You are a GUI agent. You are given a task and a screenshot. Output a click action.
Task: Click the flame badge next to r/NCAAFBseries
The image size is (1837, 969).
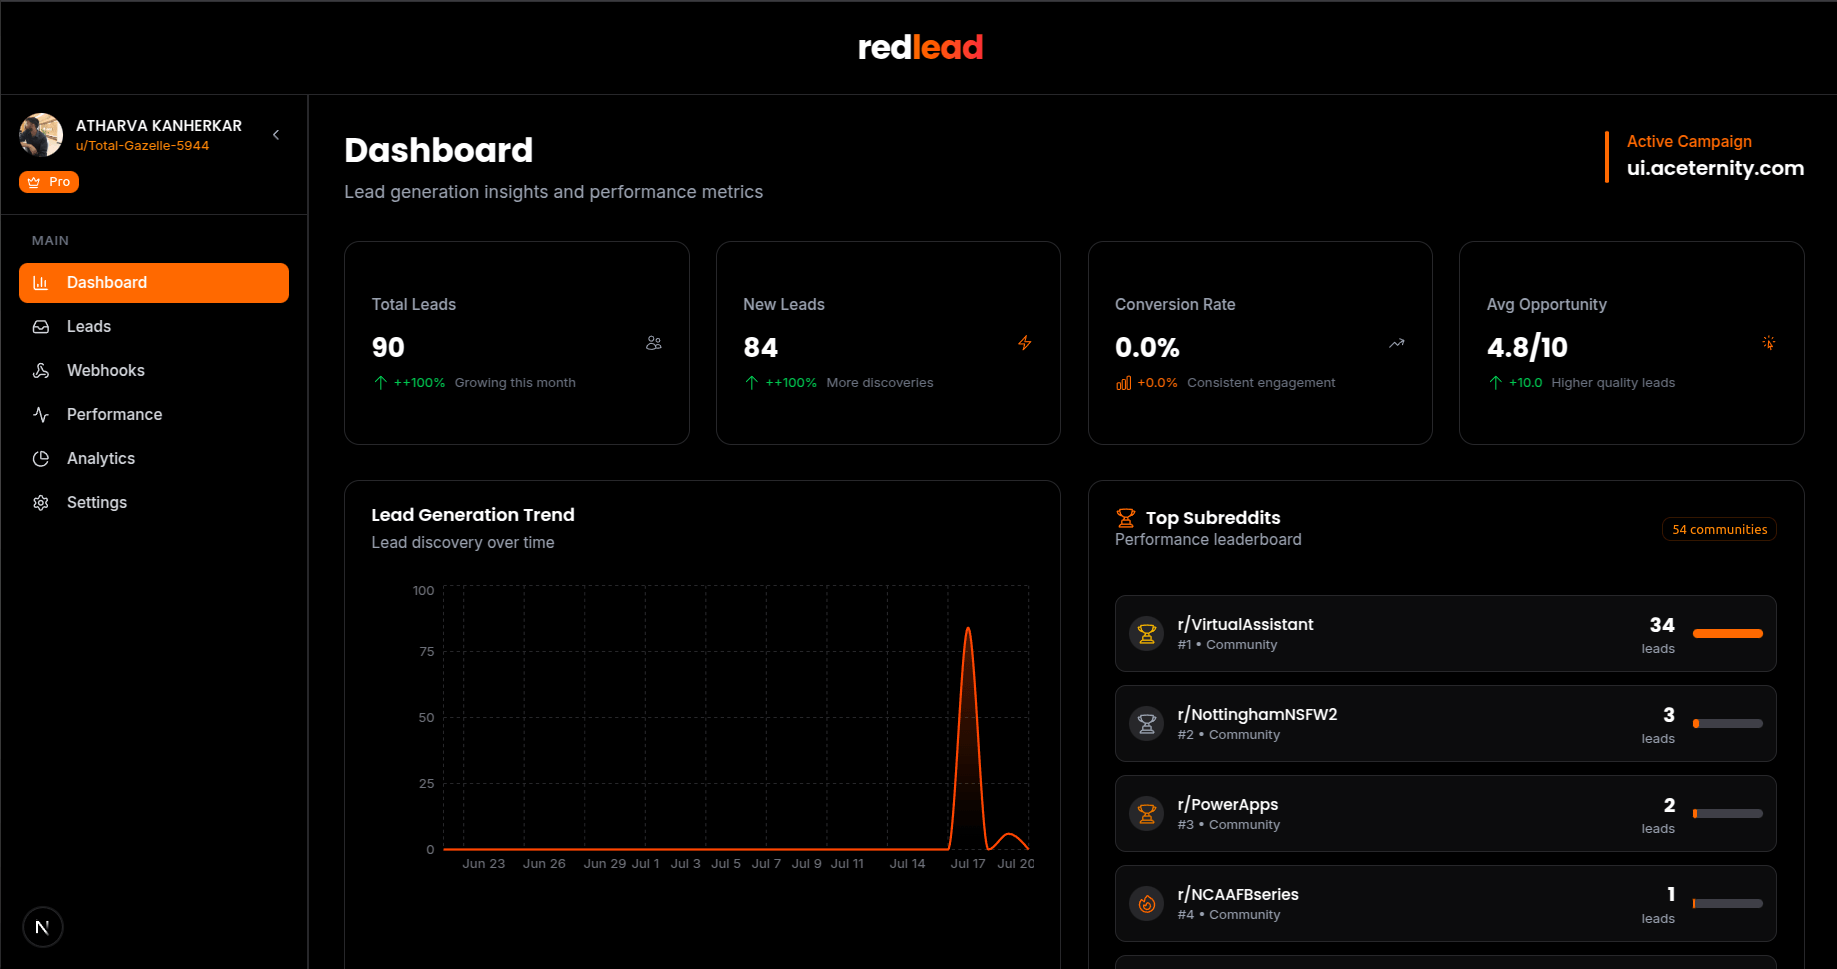pyautogui.click(x=1146, y=903)
